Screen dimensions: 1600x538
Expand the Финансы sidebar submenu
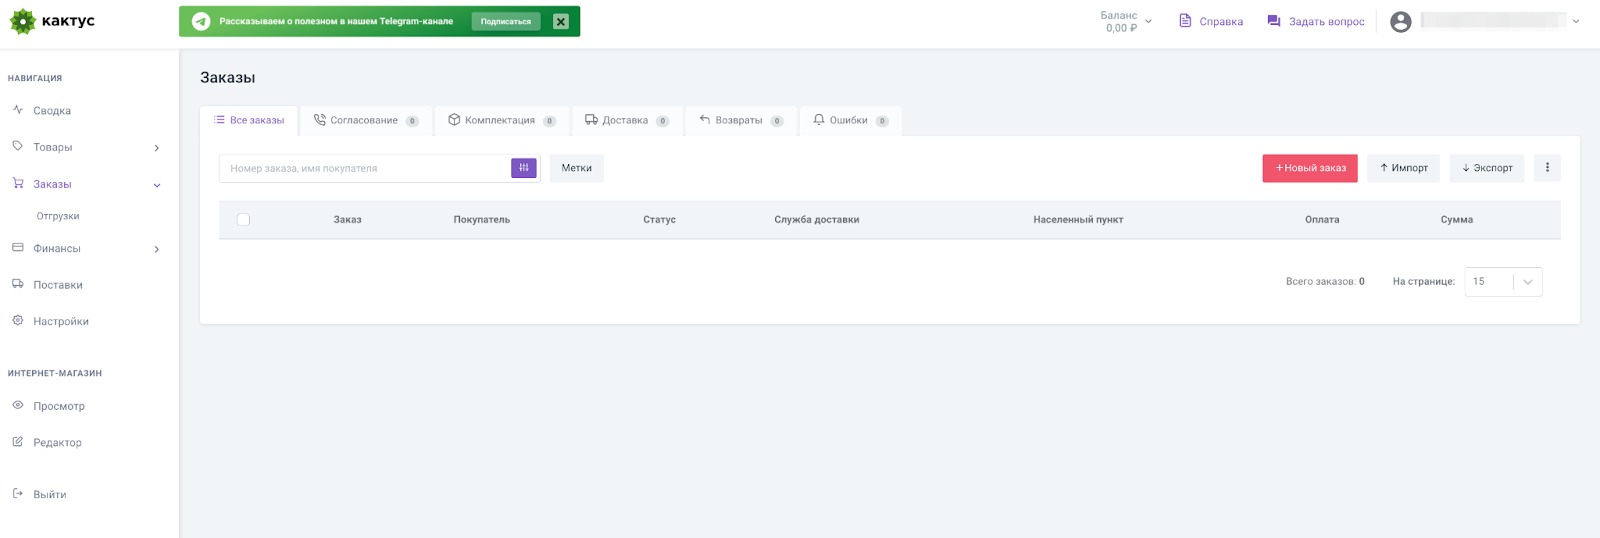156,249
